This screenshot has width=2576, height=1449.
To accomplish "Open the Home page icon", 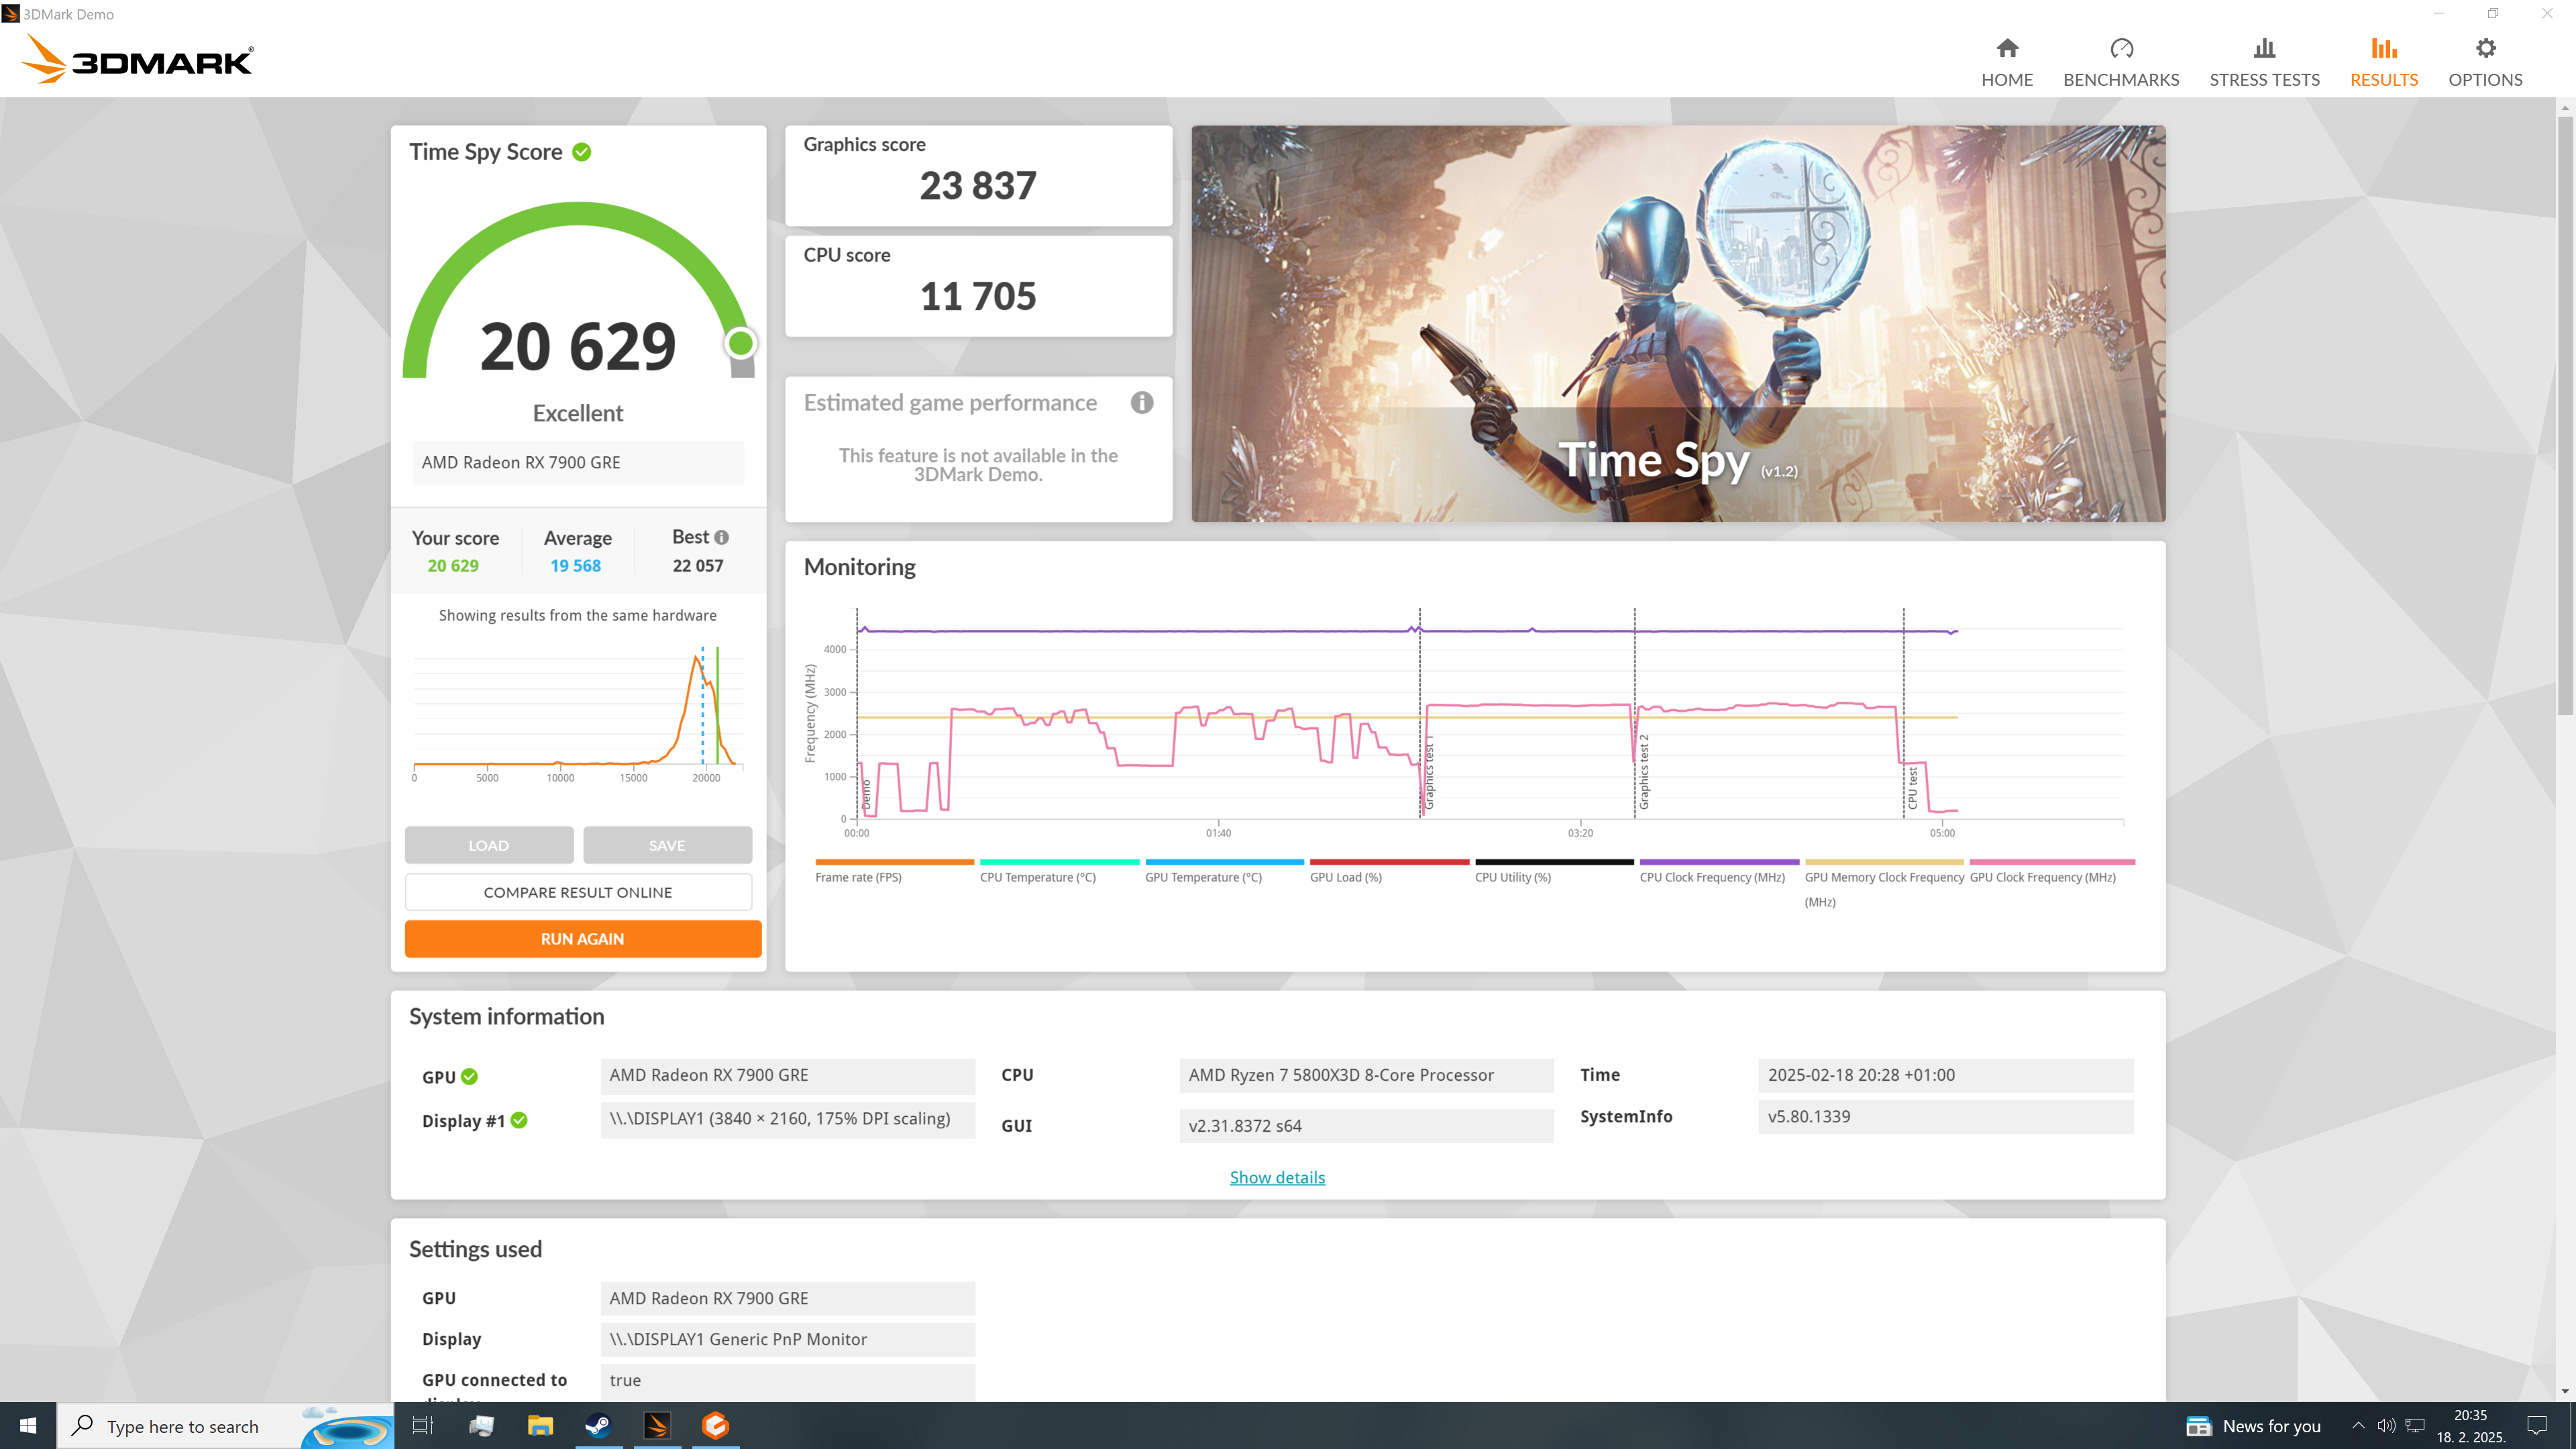I will 2006,49.
